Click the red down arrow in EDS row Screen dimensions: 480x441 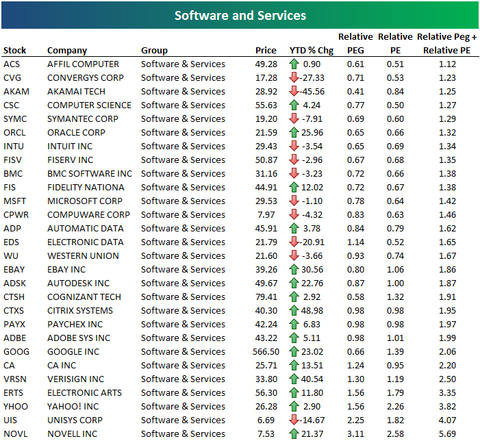[294, 242]
